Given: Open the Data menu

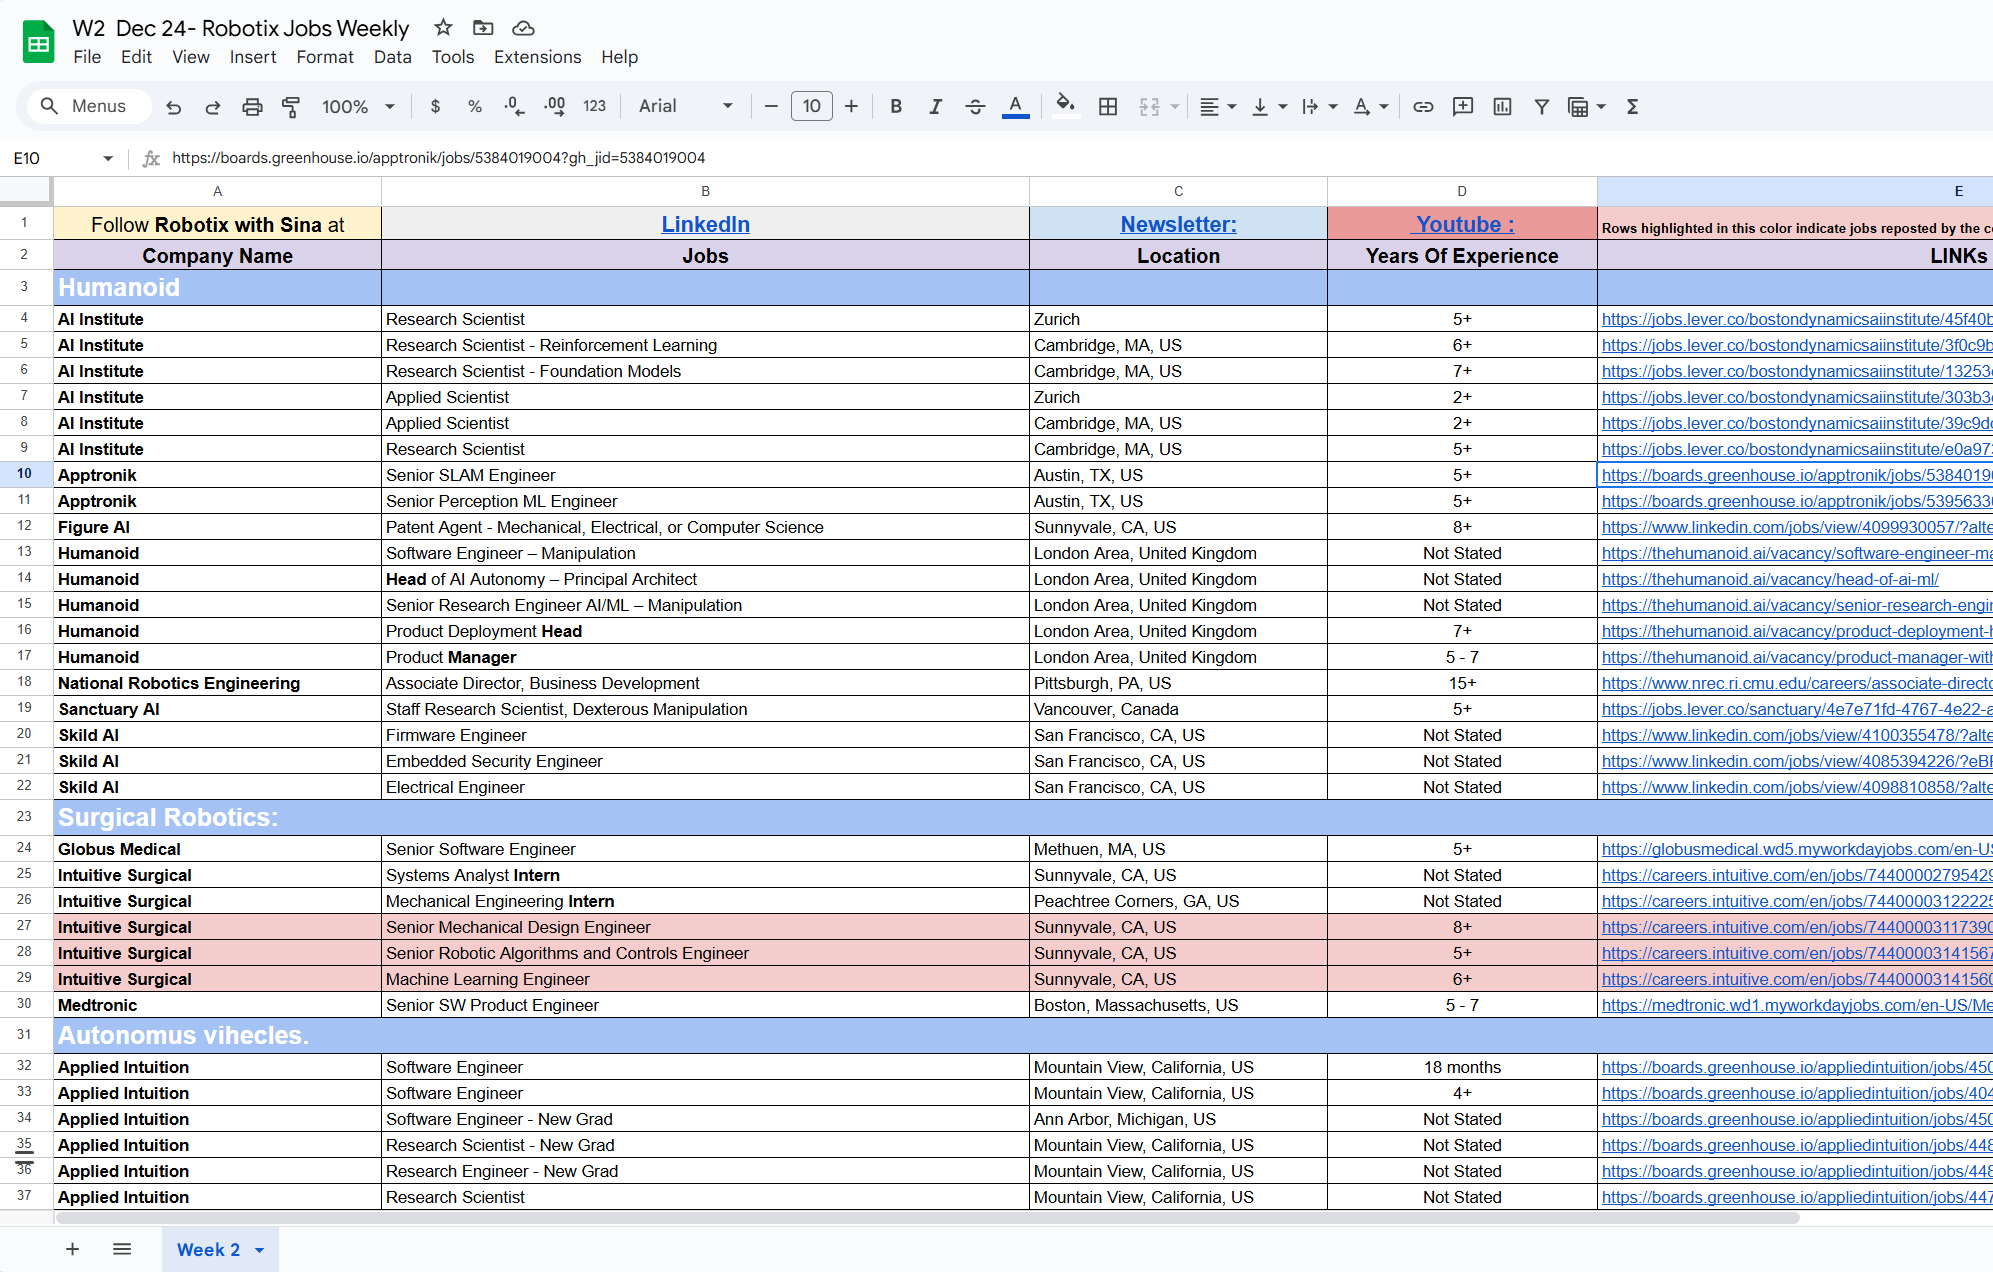Looking at the screenshot, I should coord(393,57).
